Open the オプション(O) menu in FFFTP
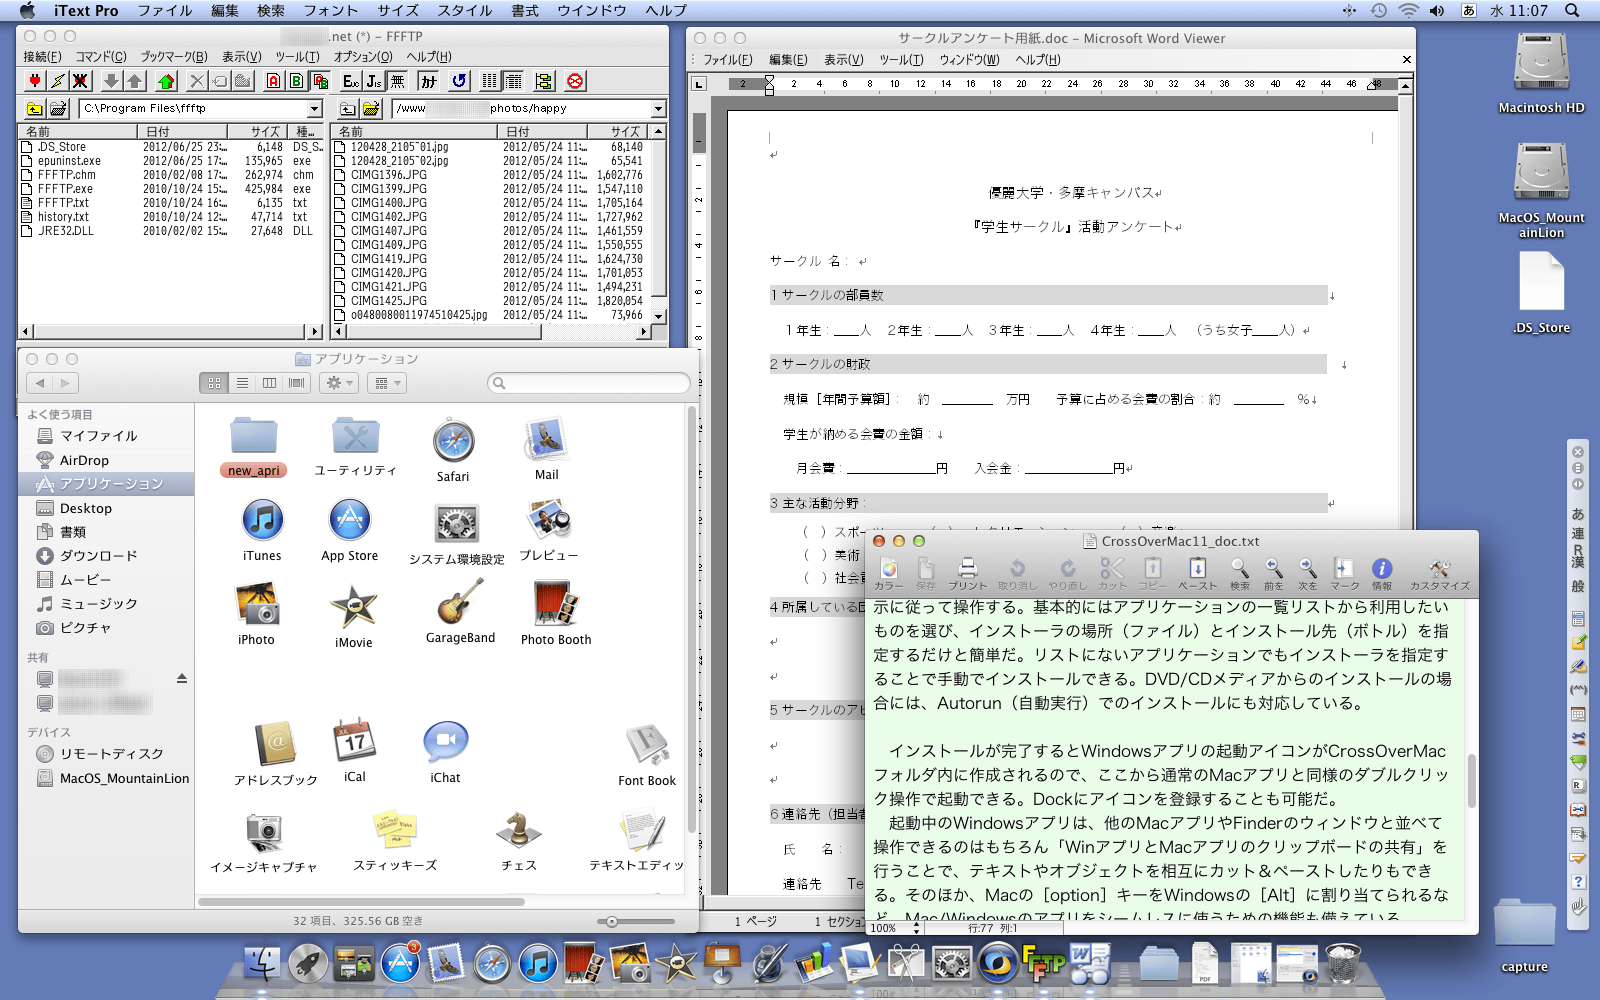The width and height of the screenshot is (1600, 1000). tap(363, 57)
